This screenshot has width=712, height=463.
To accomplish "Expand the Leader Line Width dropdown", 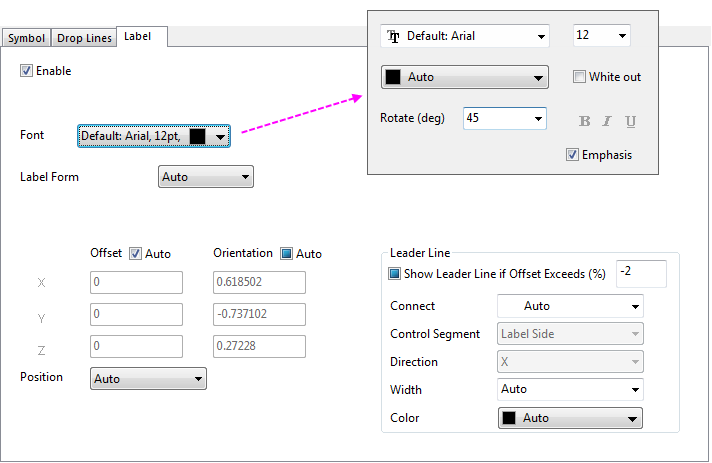I will [x=570, y=389].
